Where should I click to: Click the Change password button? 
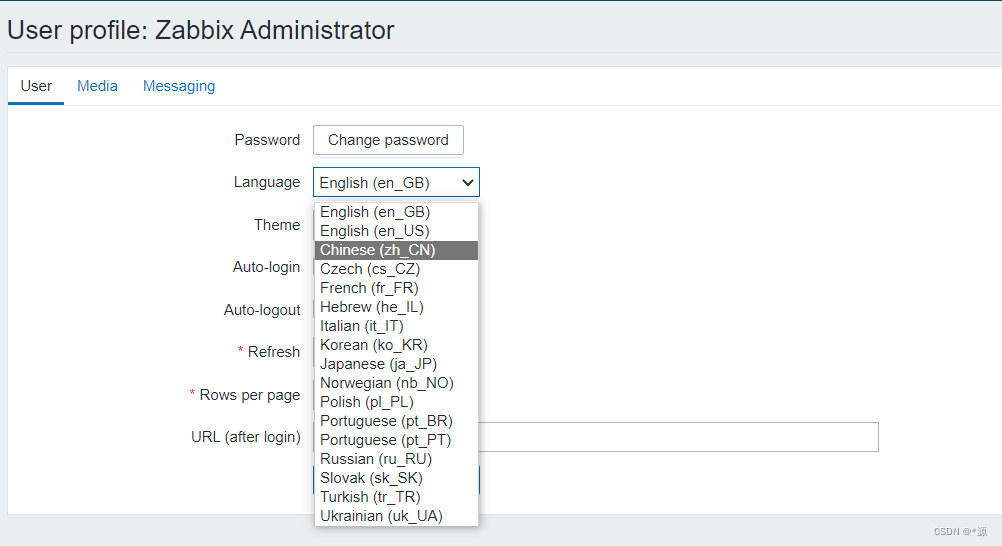coord(388,140)
